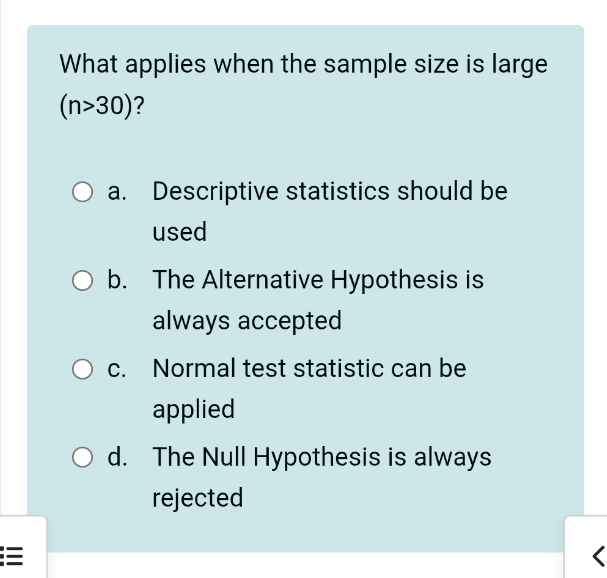Click the 'd.' option letter label

click(117, 456)
